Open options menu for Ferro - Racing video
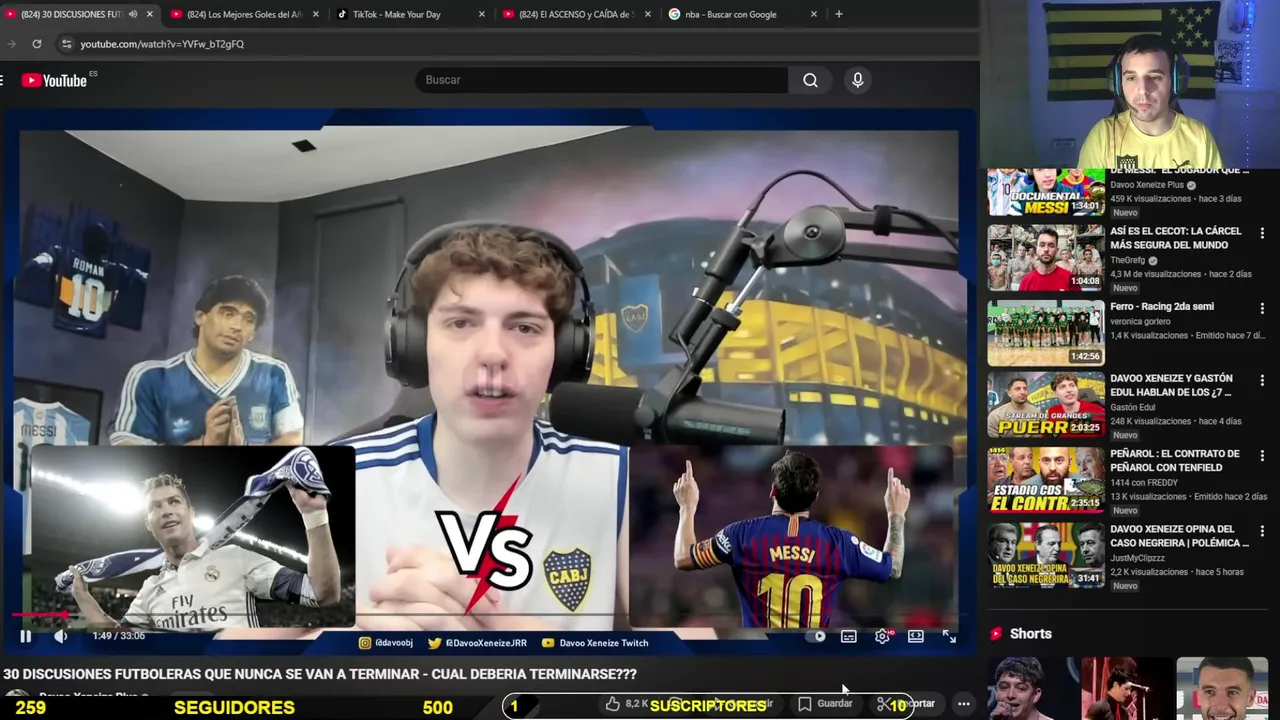The image size is (1280, 720). (x=1262, y=308)
